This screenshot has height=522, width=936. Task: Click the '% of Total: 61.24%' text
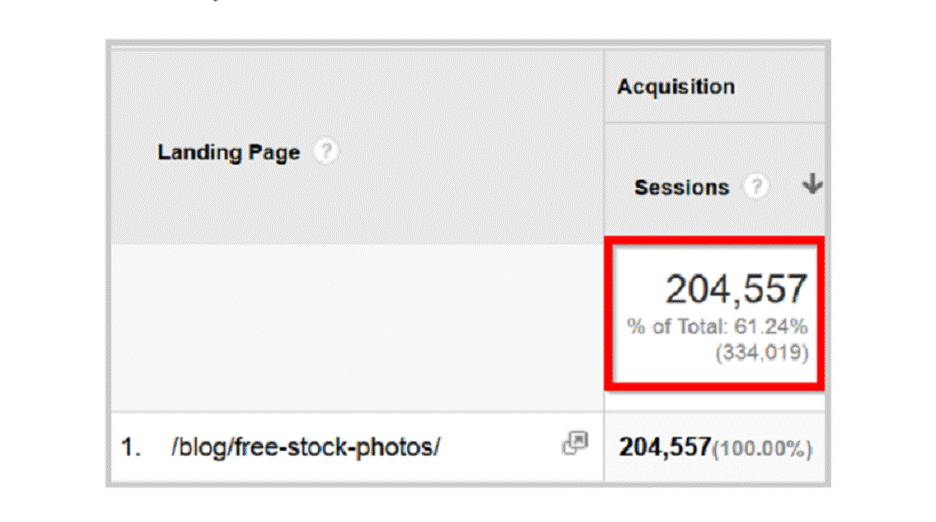(717, 327)
